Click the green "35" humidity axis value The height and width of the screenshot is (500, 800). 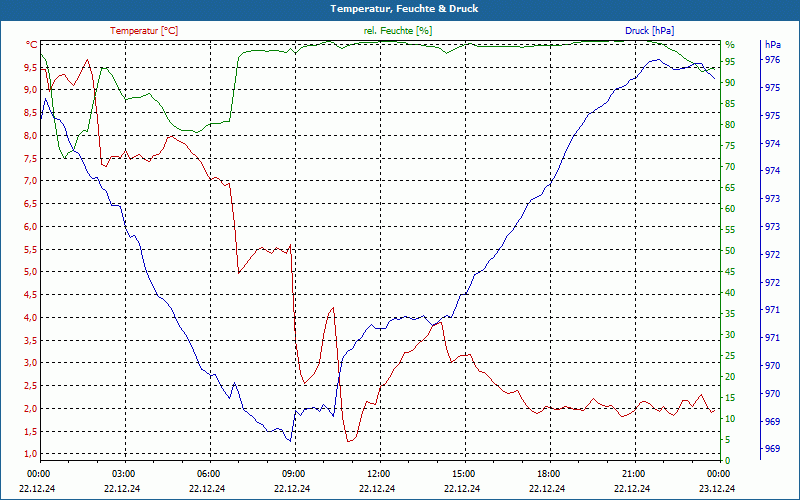coord(730,314)
